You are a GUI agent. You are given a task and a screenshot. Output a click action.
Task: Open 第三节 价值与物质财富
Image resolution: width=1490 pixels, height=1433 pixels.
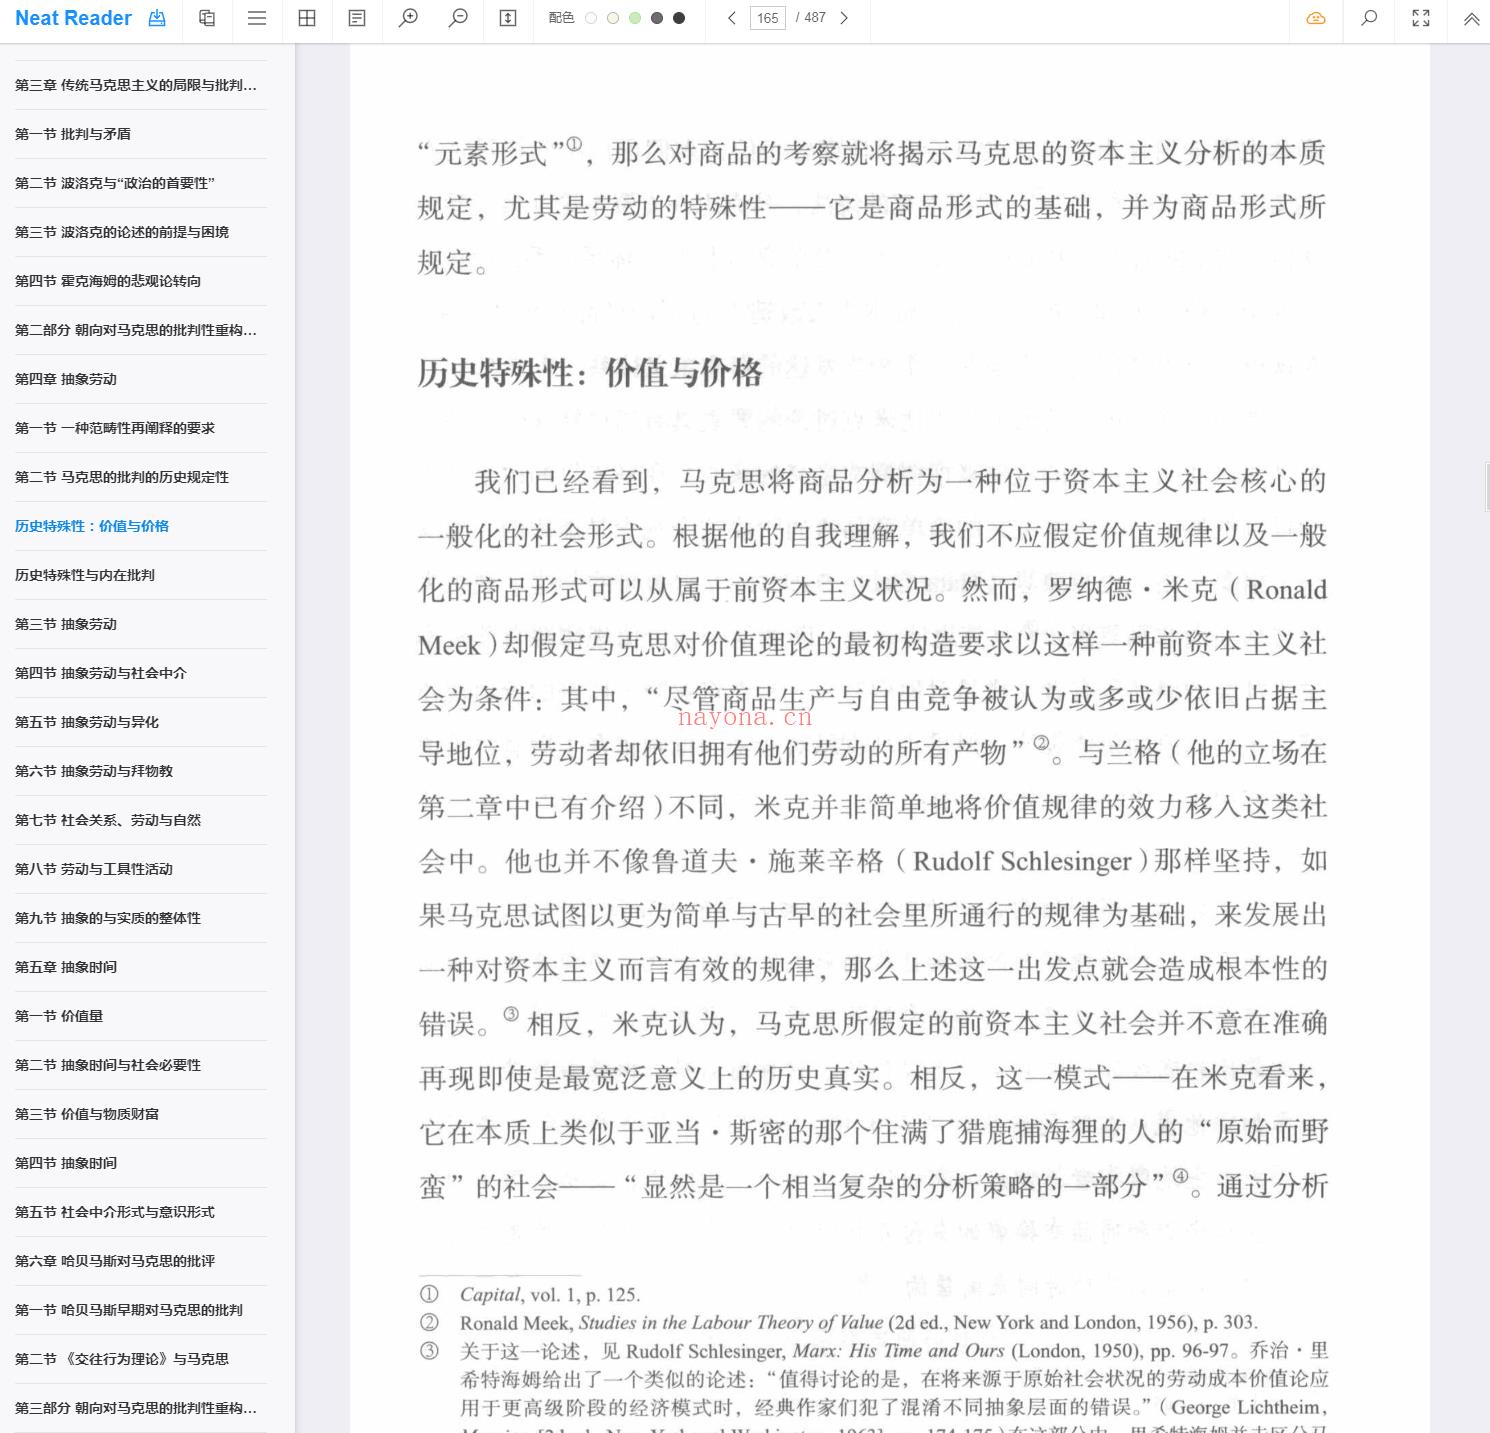click(x=87, y=1114)
